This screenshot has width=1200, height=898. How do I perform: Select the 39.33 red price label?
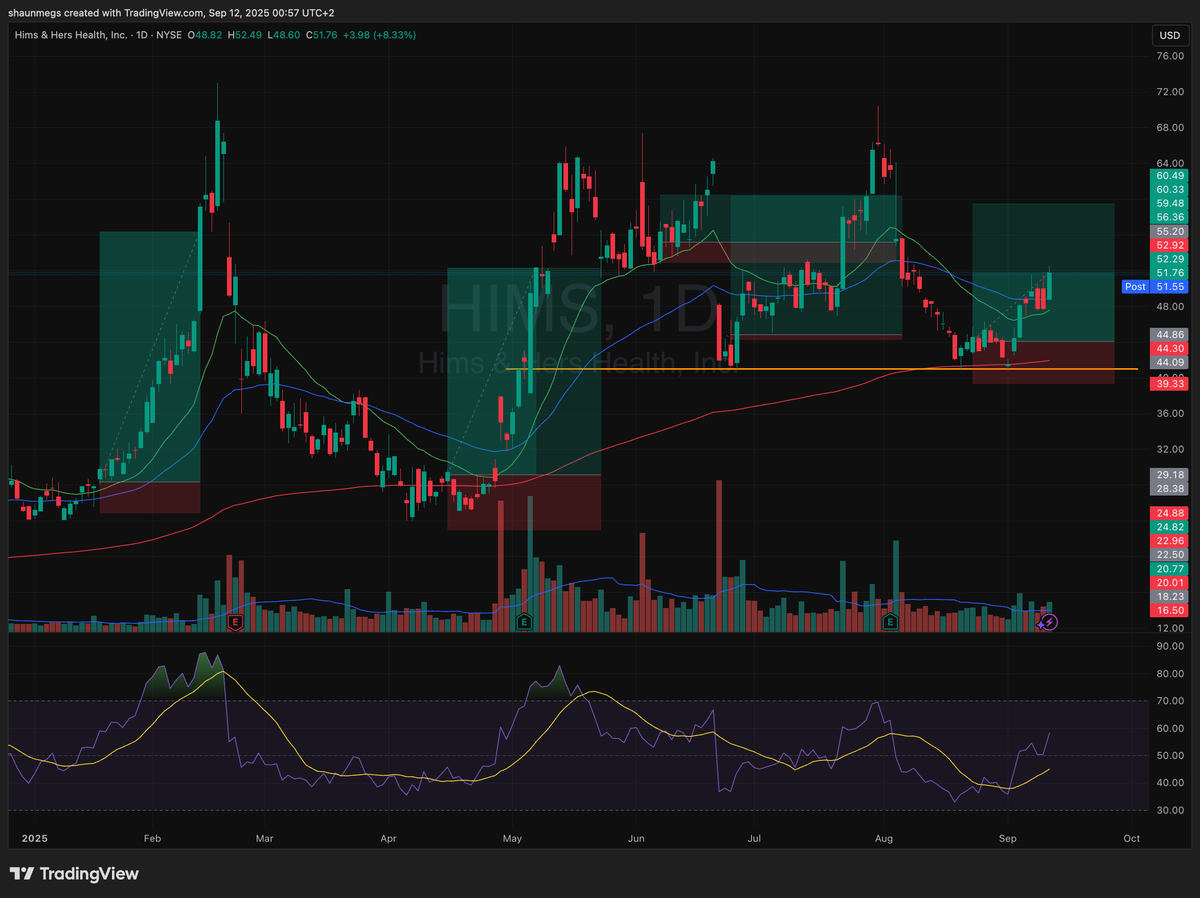coord(1170,383)
